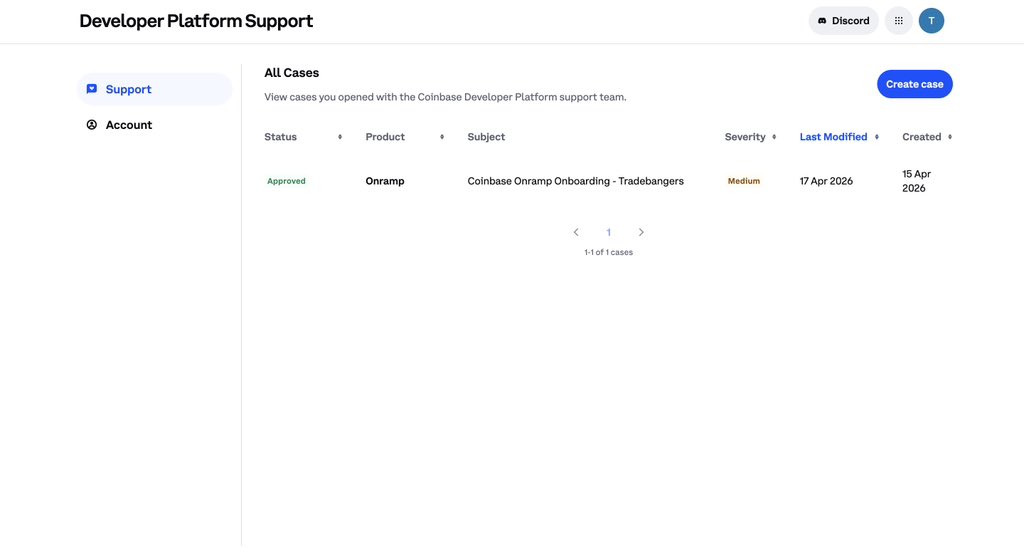
Task: Click the Create case button
Action: coord(914,84)
